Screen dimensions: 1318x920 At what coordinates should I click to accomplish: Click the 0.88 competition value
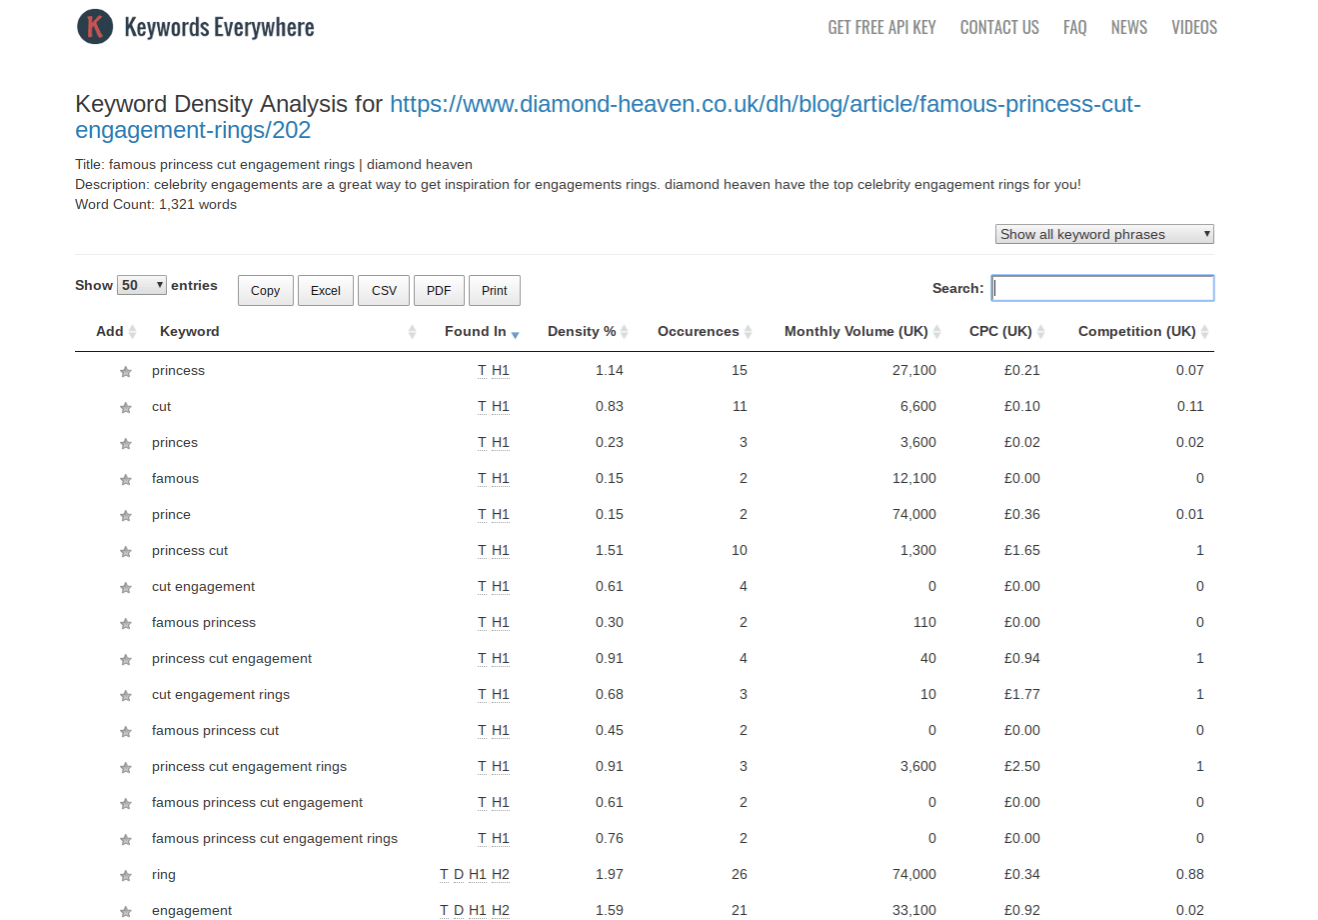pyautogui.click(x=1190, y=874)
